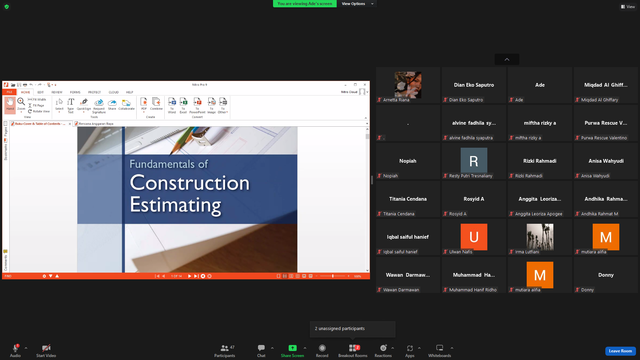Open Breakout Rooms

[x=353, y=350]
